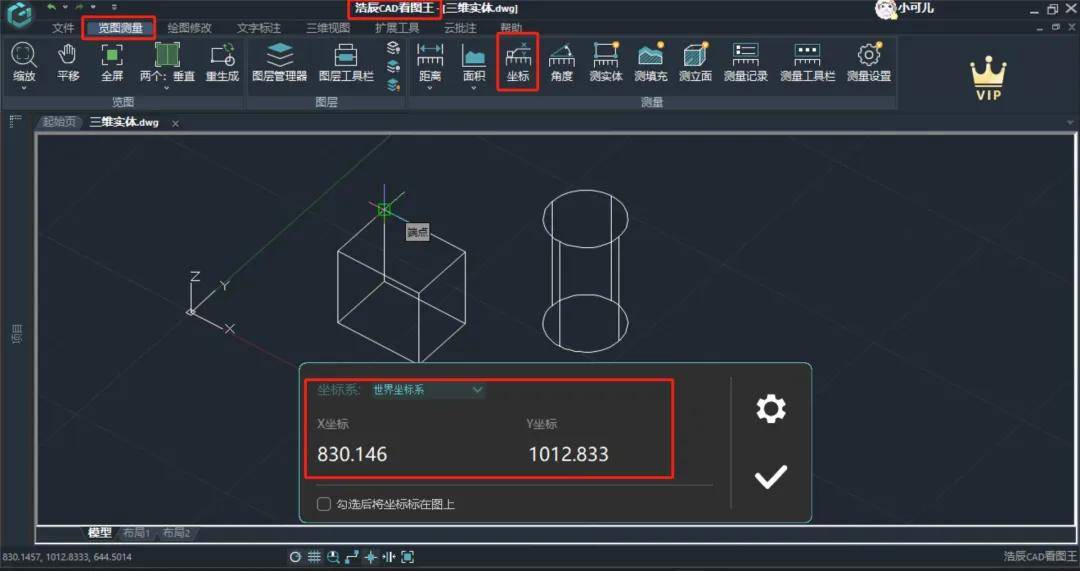Click the top small layer icon beside 图层工具栏
The image size is (1080, 571).
coord(393,48)
